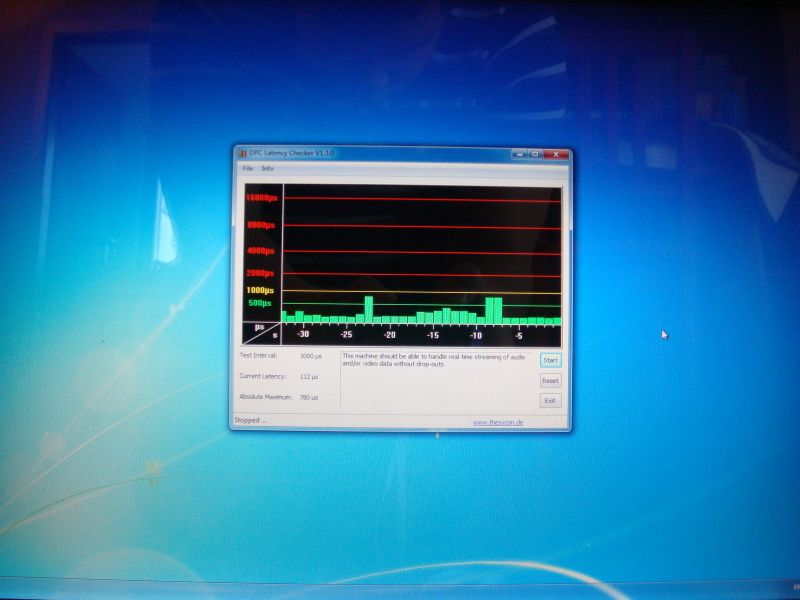Click the -10 time axis label
The width and height of the screenshot is (800, 600).
coord(476,335)
